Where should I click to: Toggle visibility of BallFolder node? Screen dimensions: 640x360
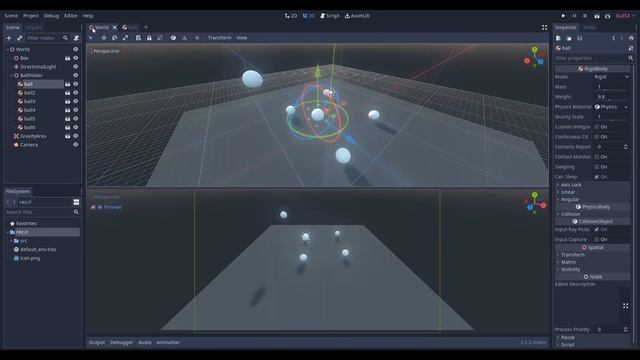click(76, 75)
